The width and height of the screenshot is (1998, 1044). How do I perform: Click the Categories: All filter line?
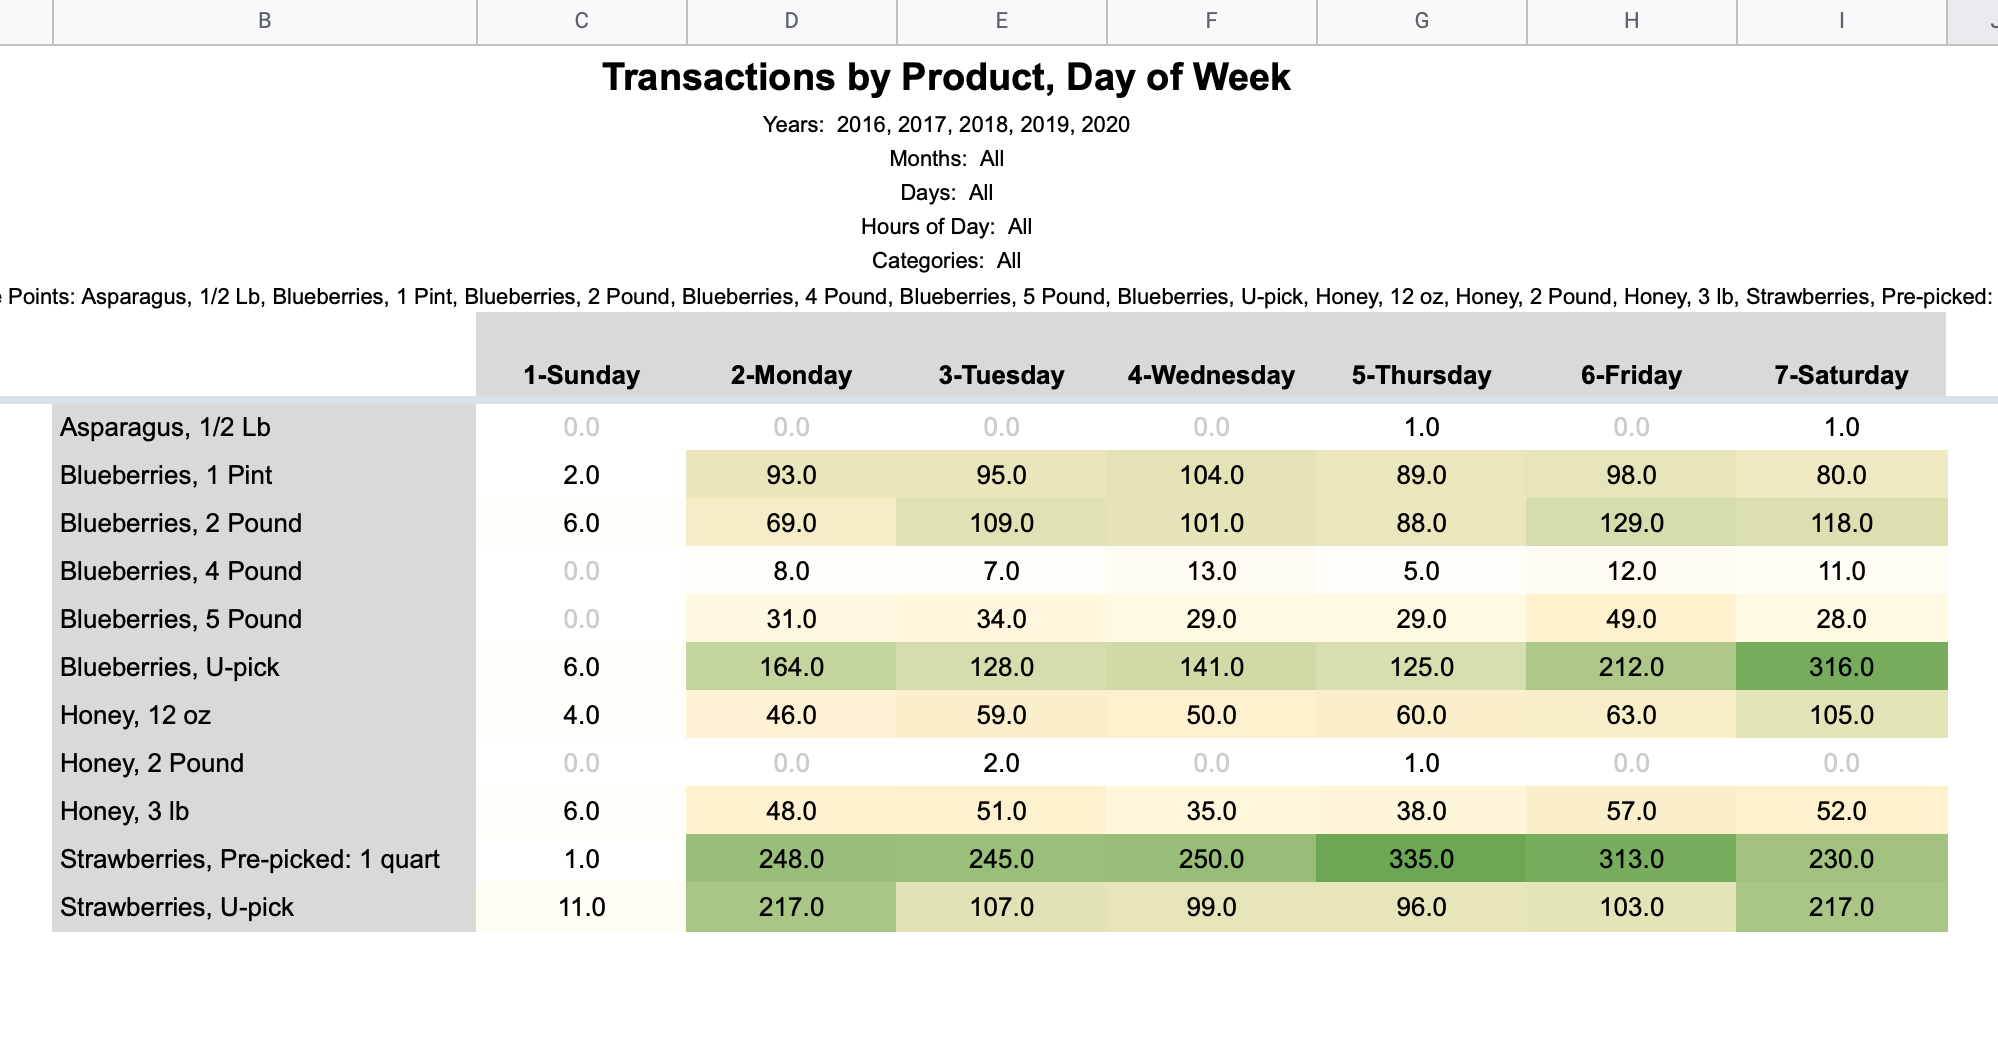946,260
